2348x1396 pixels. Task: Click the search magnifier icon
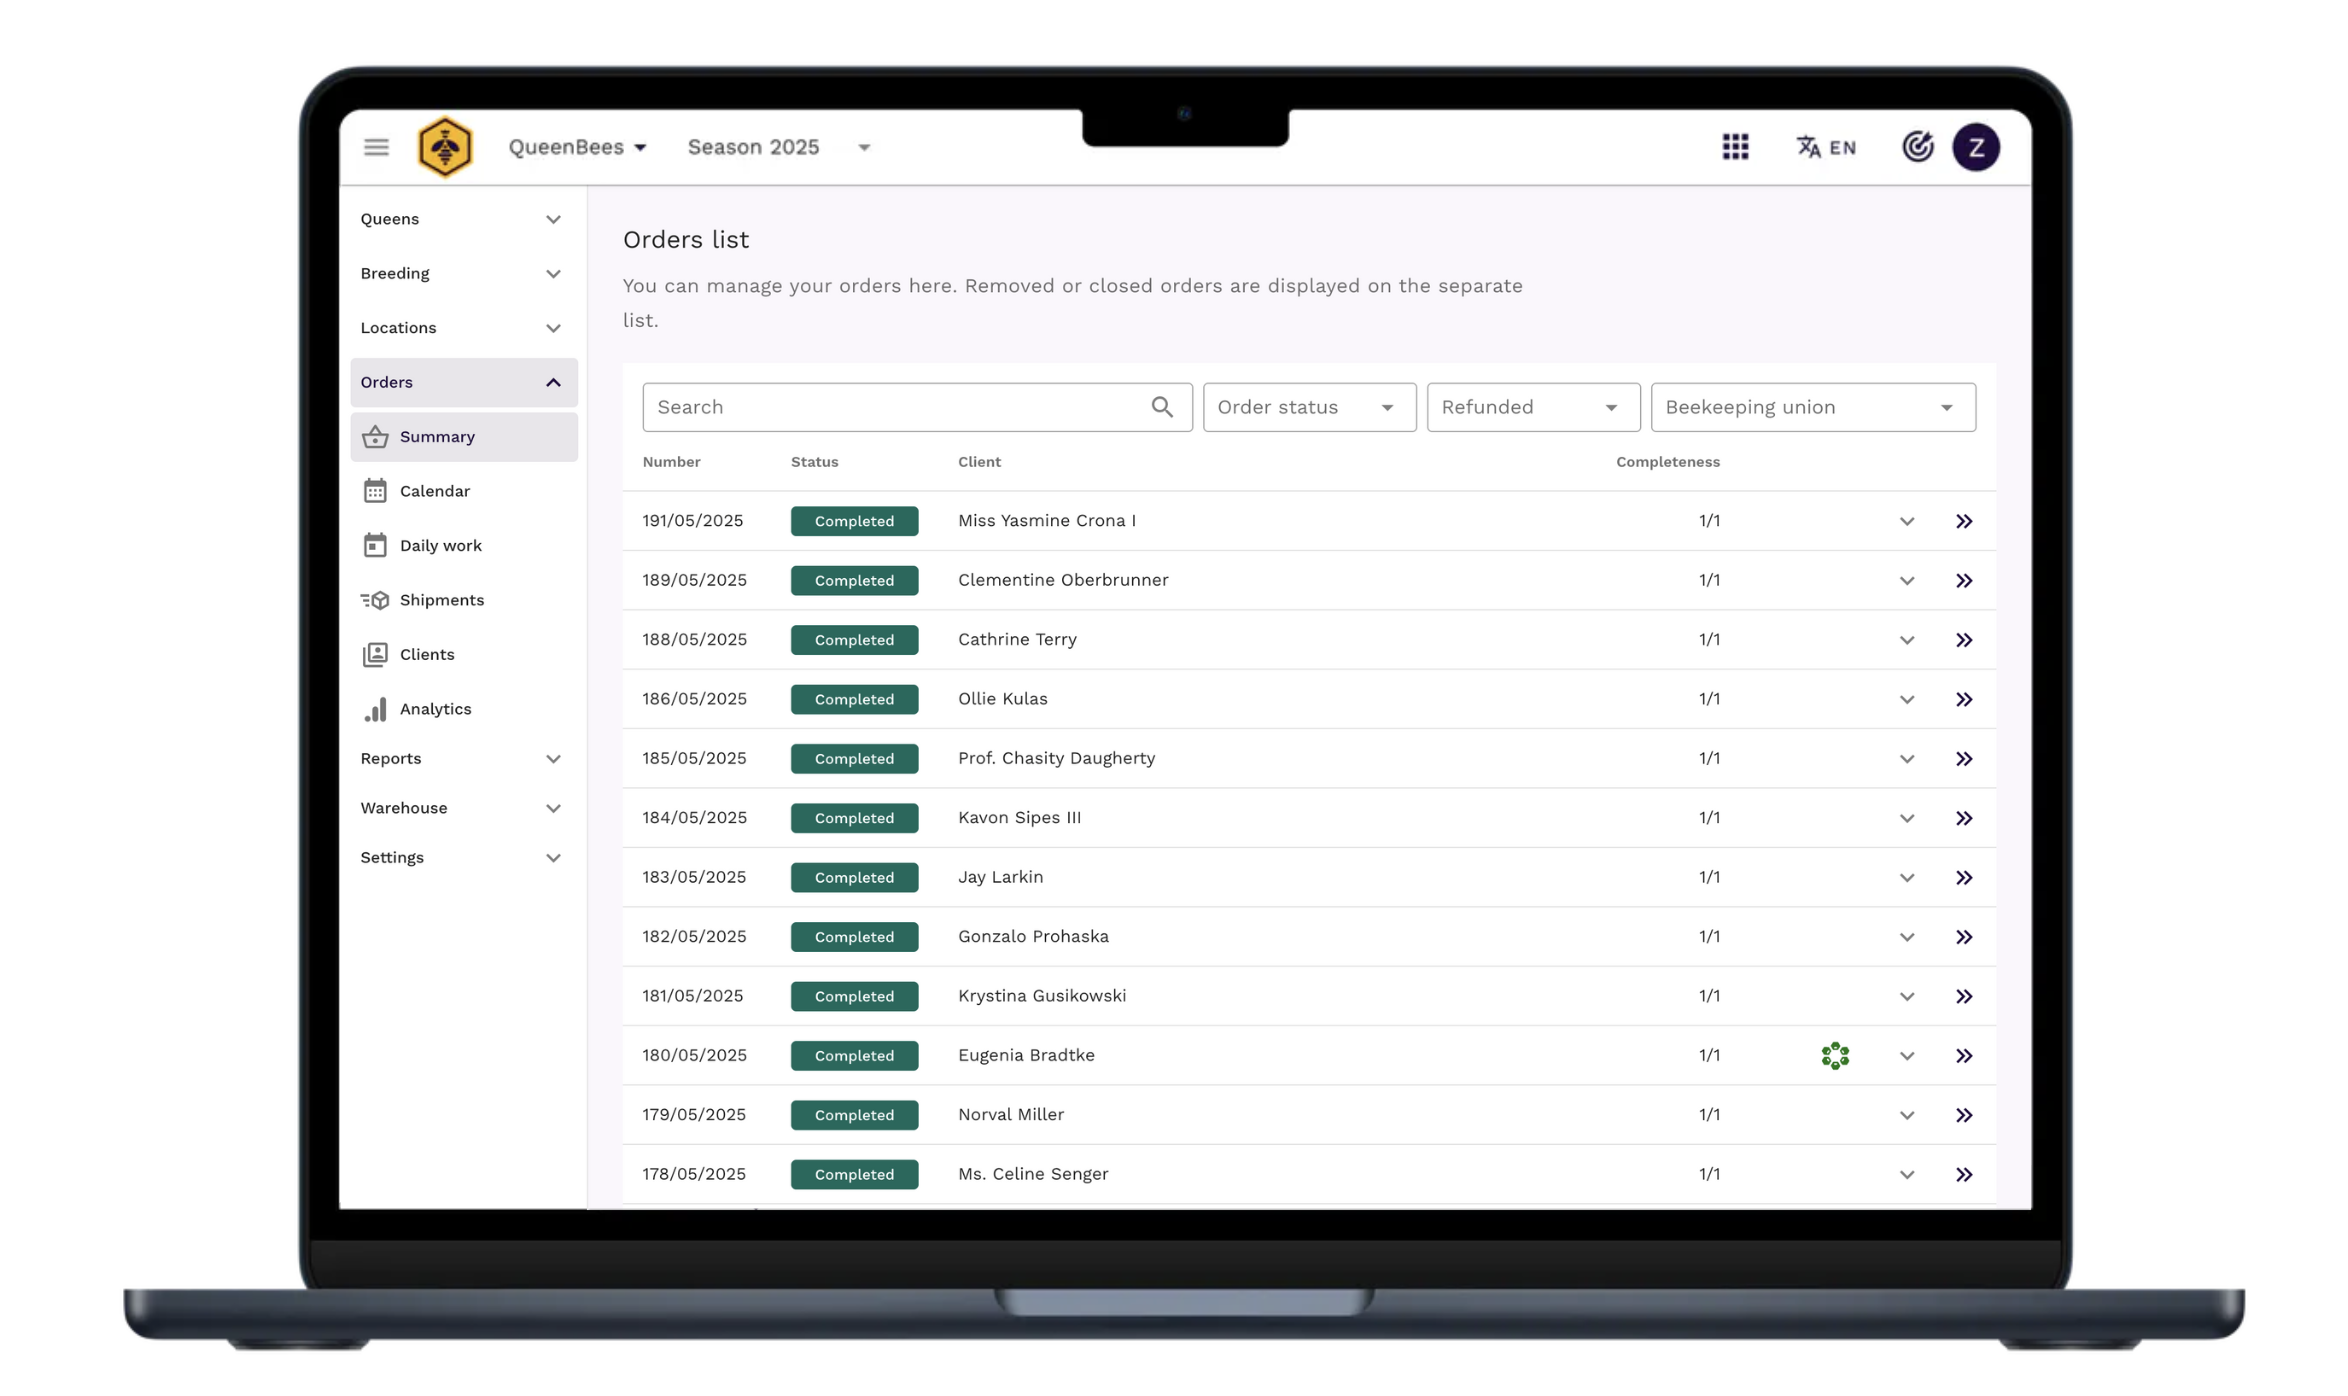[1161, 407]
